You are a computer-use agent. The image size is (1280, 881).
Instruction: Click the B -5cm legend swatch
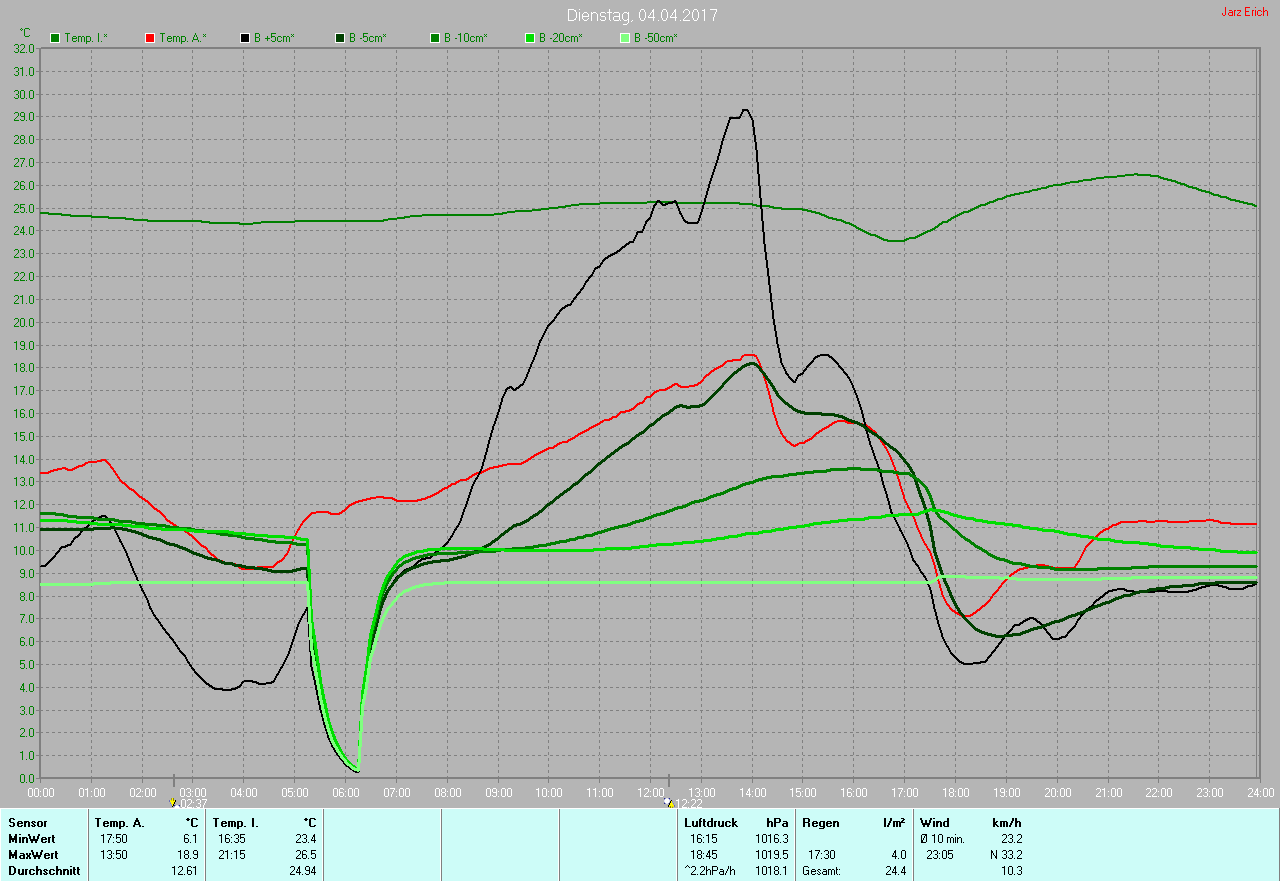pyautogui.click(x=340, y=38)
